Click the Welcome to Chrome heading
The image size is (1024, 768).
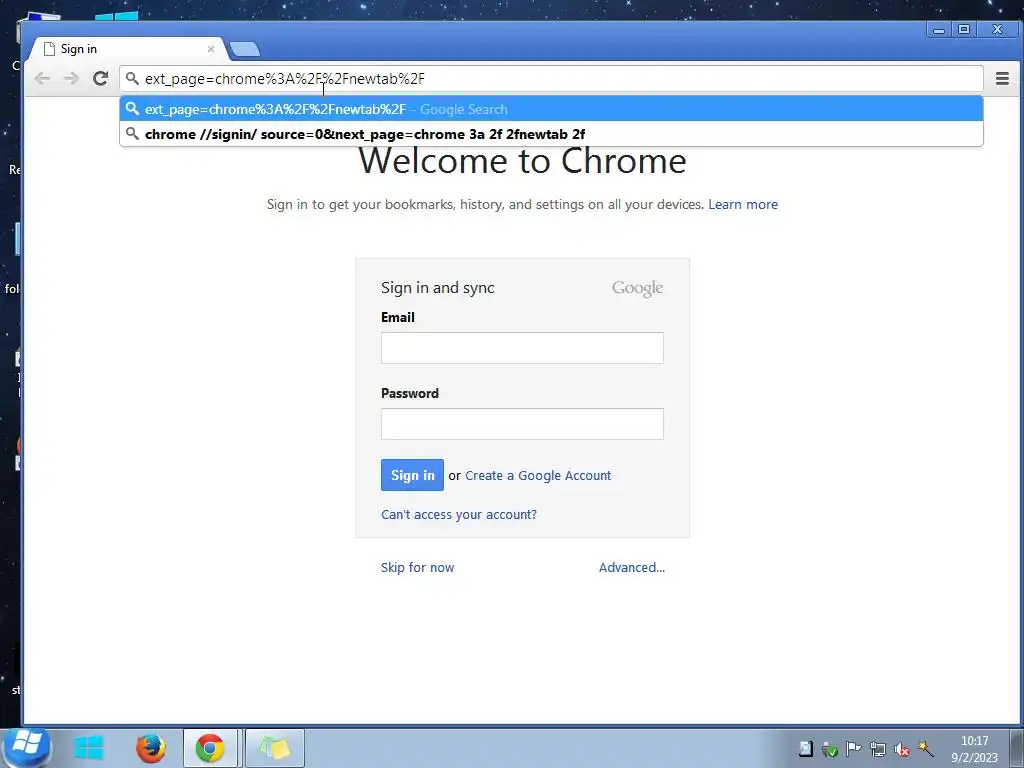coord(522,161)
